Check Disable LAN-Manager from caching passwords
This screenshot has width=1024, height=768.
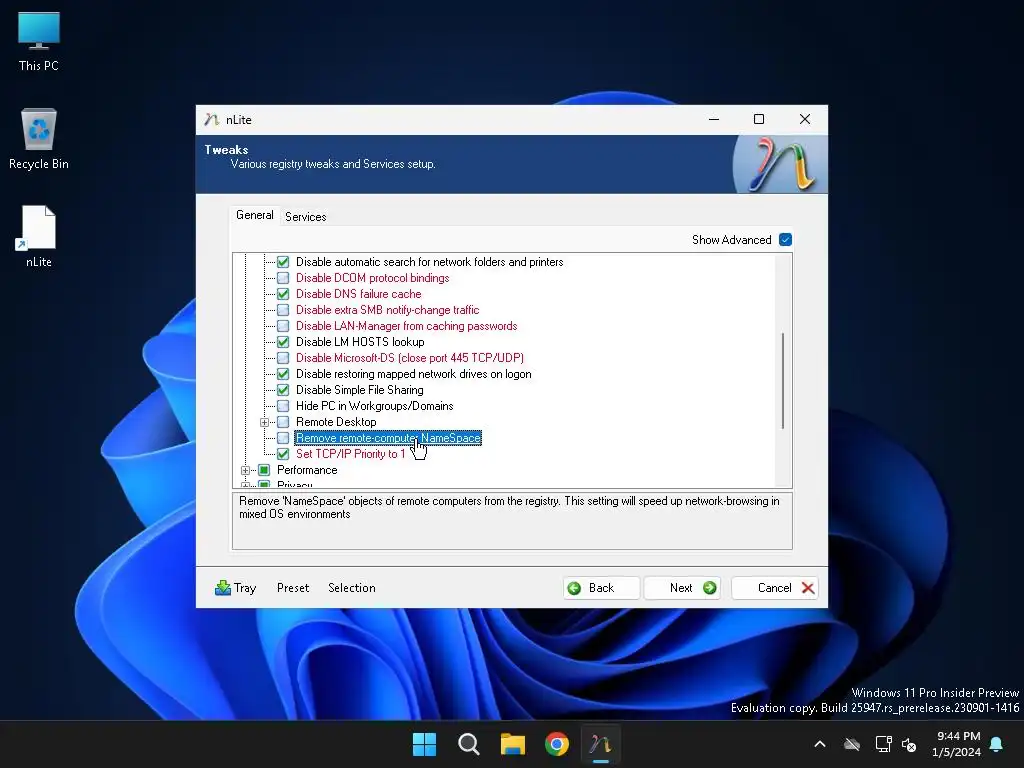(283, 326)
